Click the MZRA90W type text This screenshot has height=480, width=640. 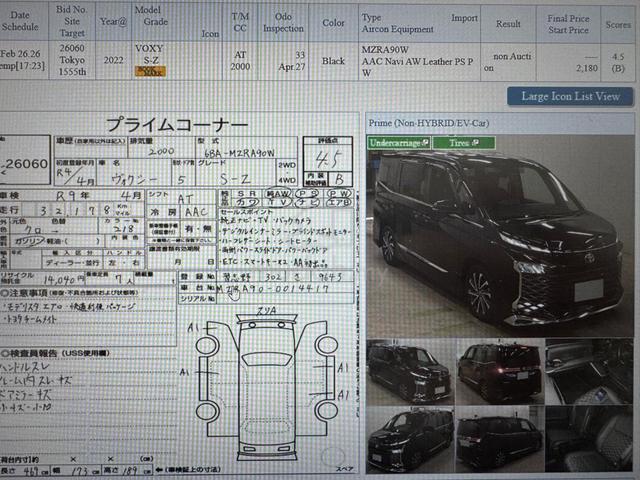click(385, 50)
